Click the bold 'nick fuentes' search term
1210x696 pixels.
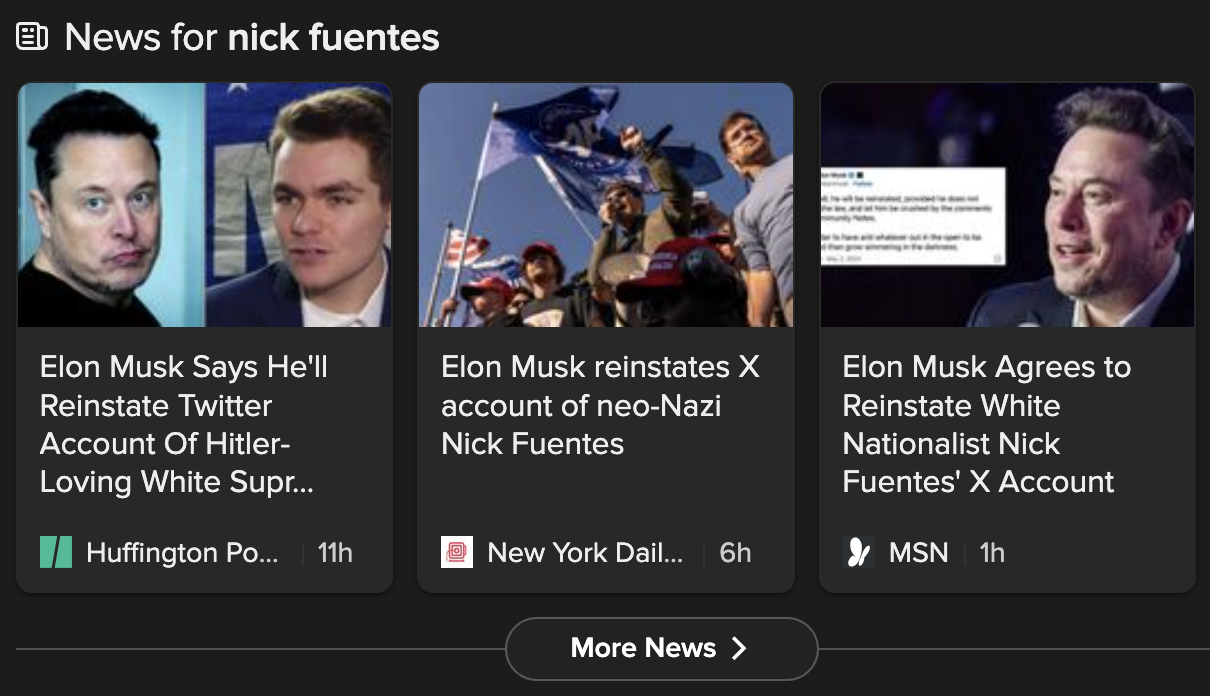click(333, 38)
